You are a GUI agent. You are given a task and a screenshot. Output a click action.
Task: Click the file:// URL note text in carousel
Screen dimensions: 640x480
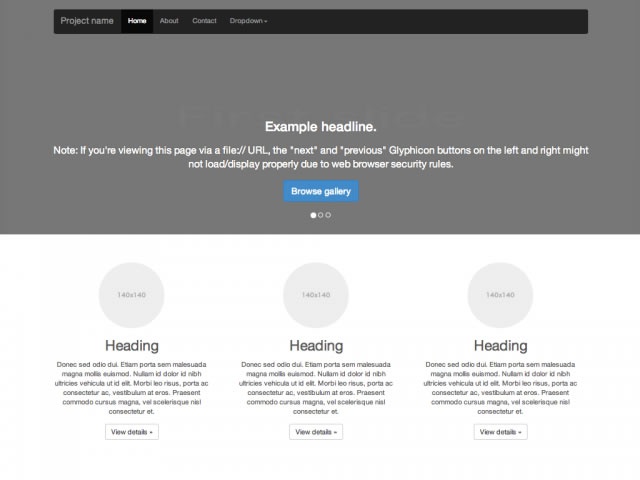click(x=320, y=157)
